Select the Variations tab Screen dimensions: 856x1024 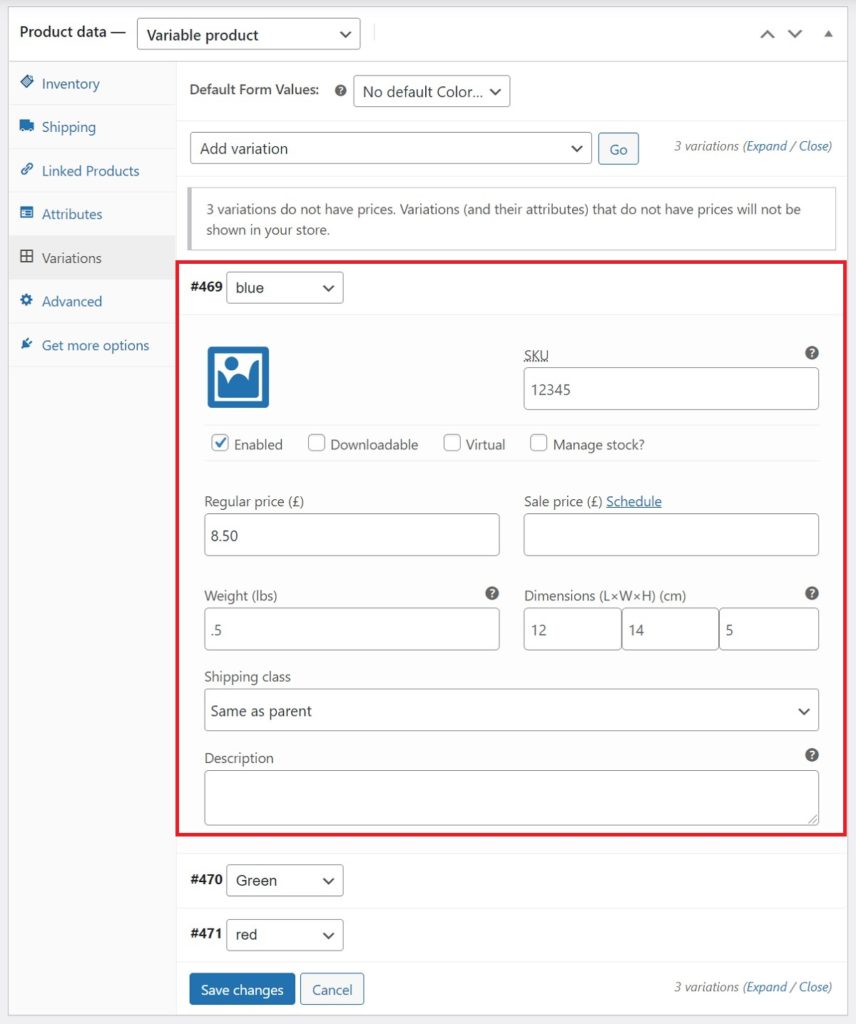[92, 258]
